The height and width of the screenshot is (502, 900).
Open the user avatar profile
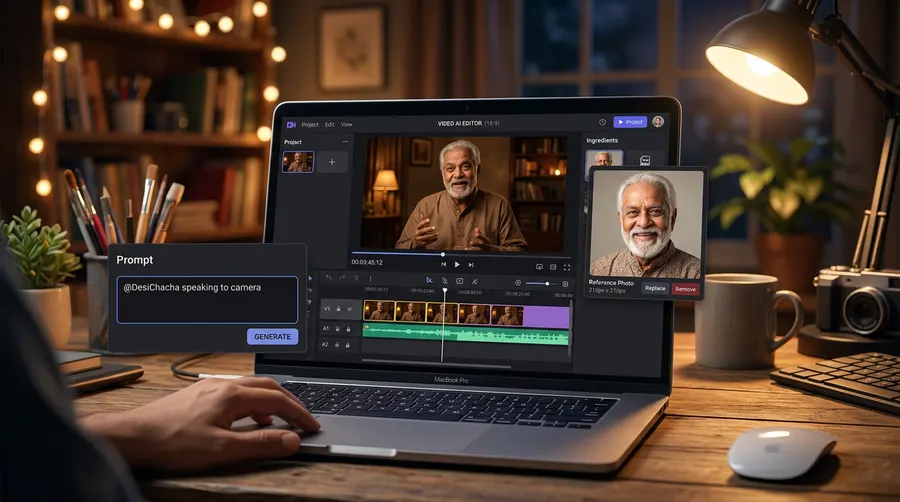[x=658, y=121]
